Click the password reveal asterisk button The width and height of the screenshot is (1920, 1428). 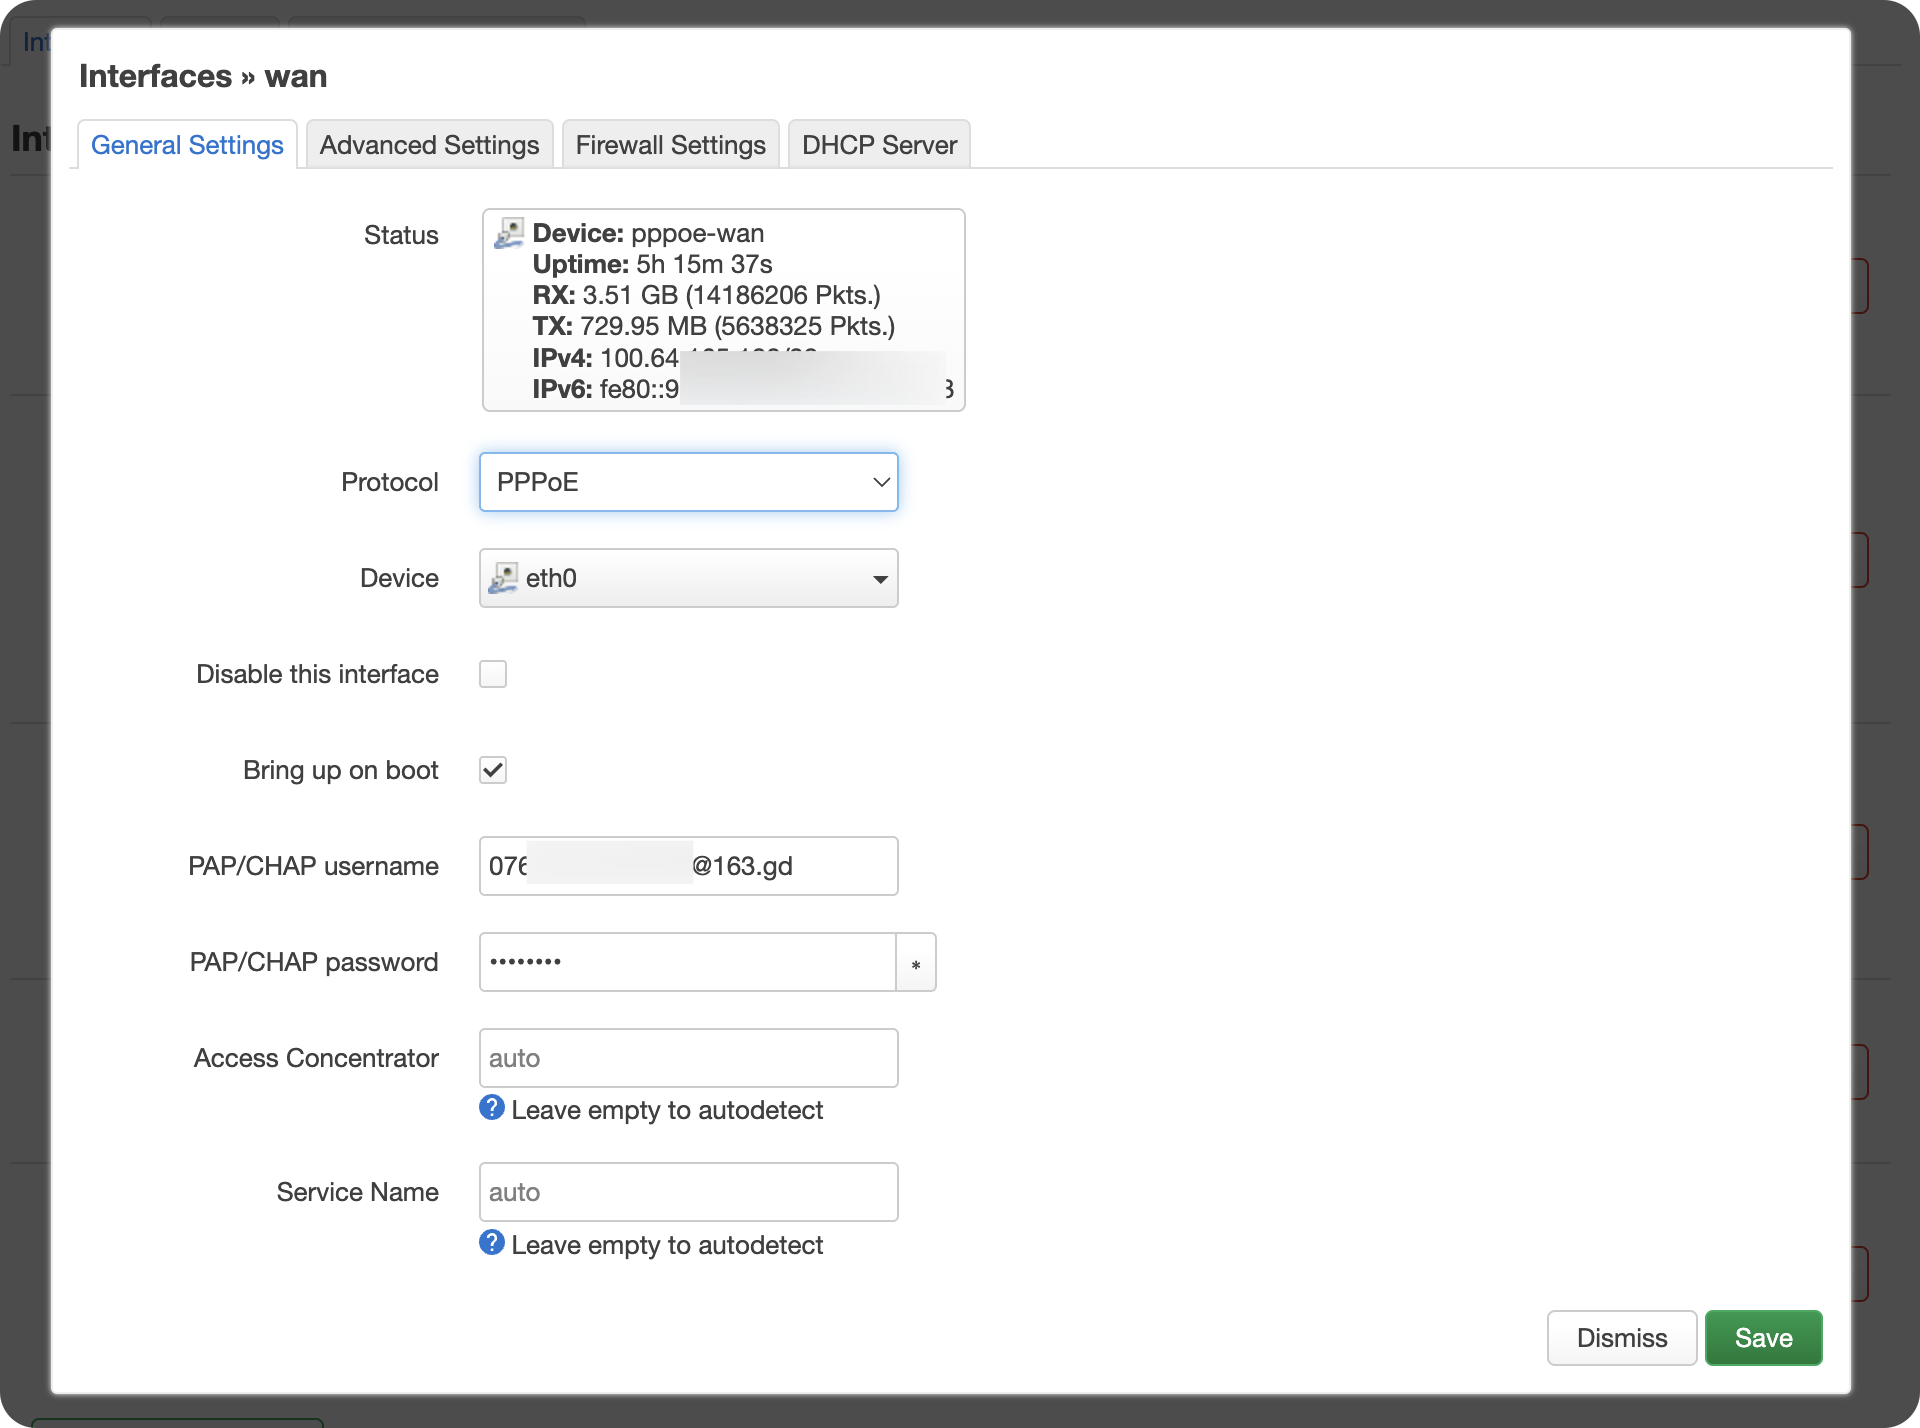pyautogui.click(x=915, y=963)
